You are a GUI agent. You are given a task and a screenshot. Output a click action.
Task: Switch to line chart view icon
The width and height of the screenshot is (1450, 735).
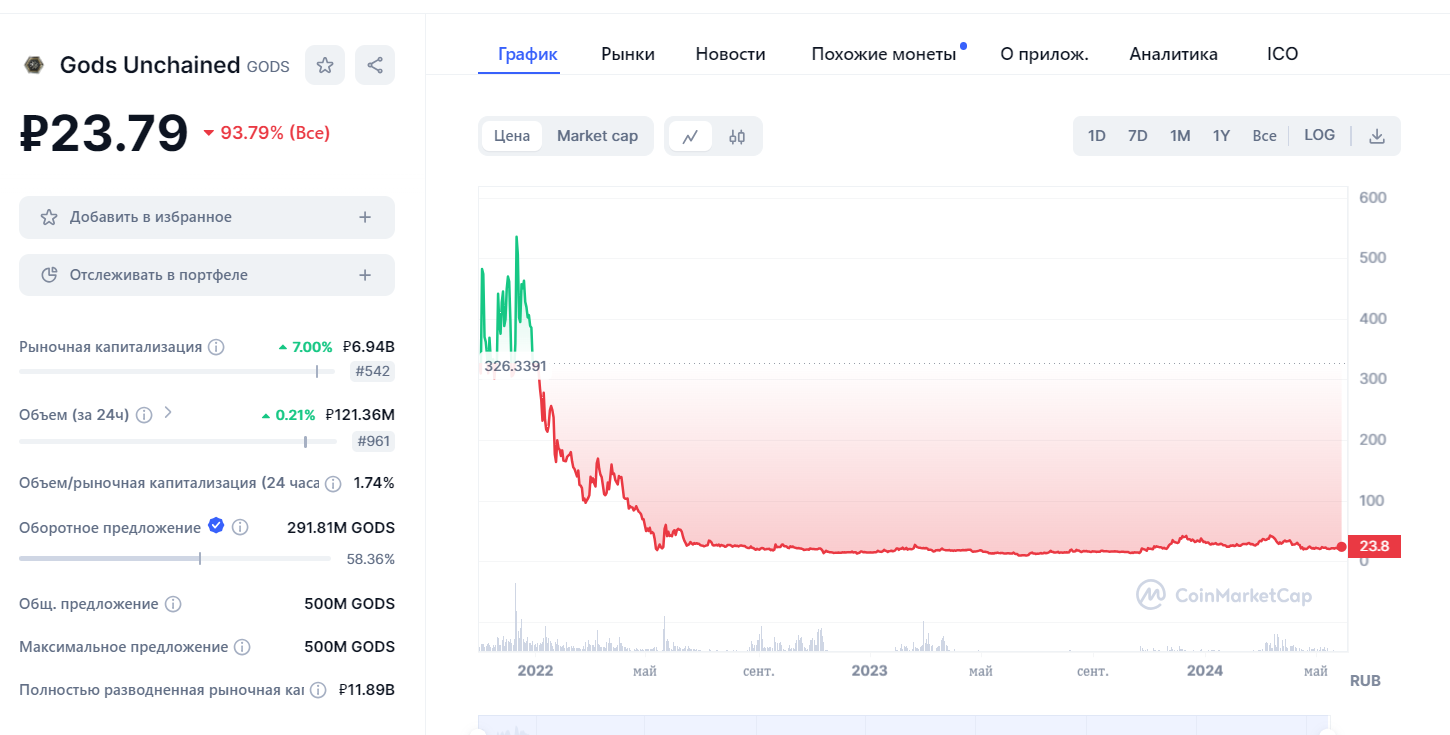point(690,136)
